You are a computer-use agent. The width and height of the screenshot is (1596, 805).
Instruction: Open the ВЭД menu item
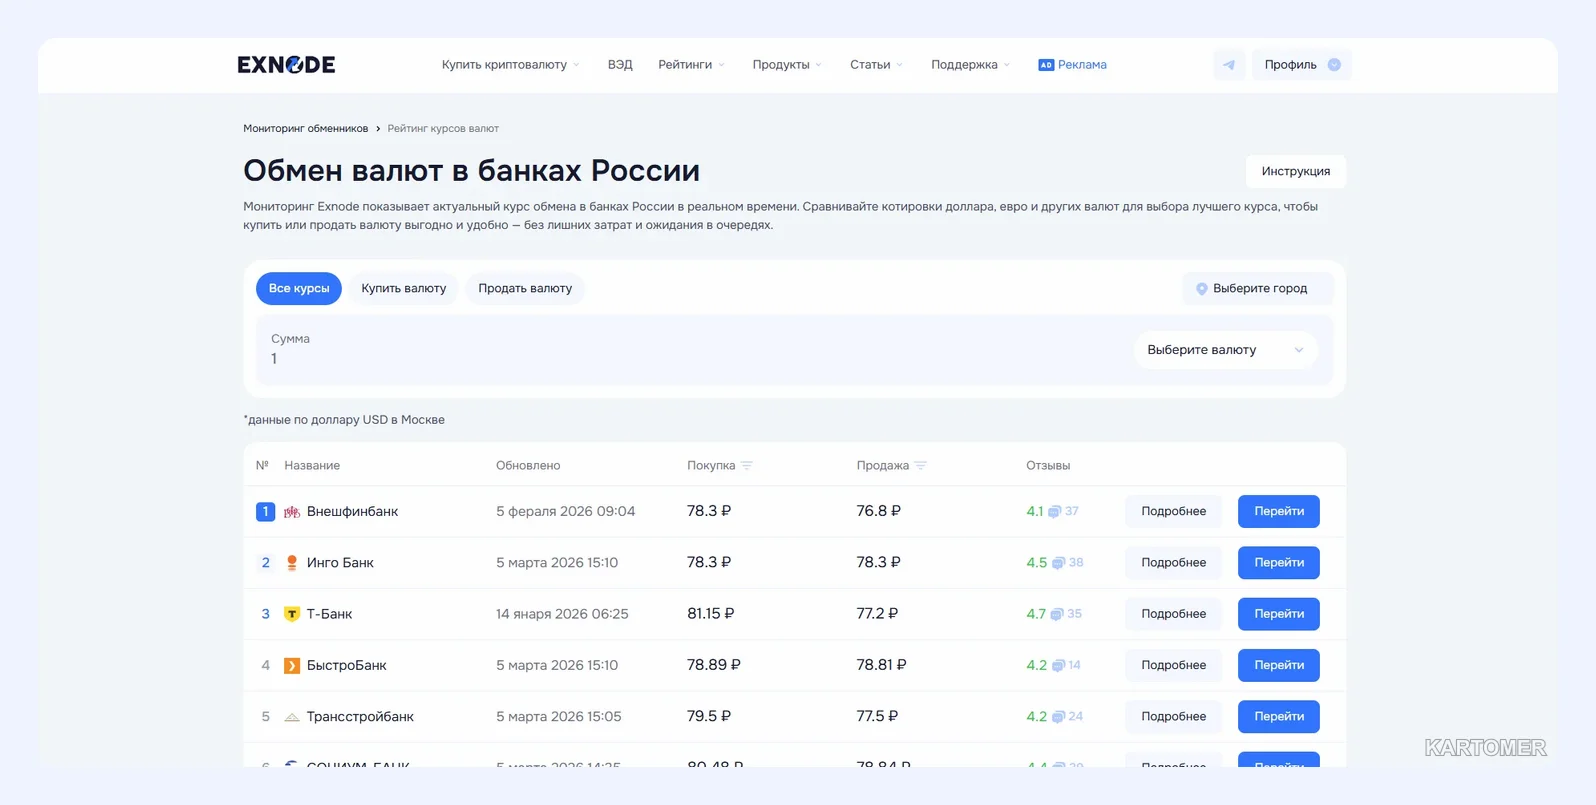point(620,65)
